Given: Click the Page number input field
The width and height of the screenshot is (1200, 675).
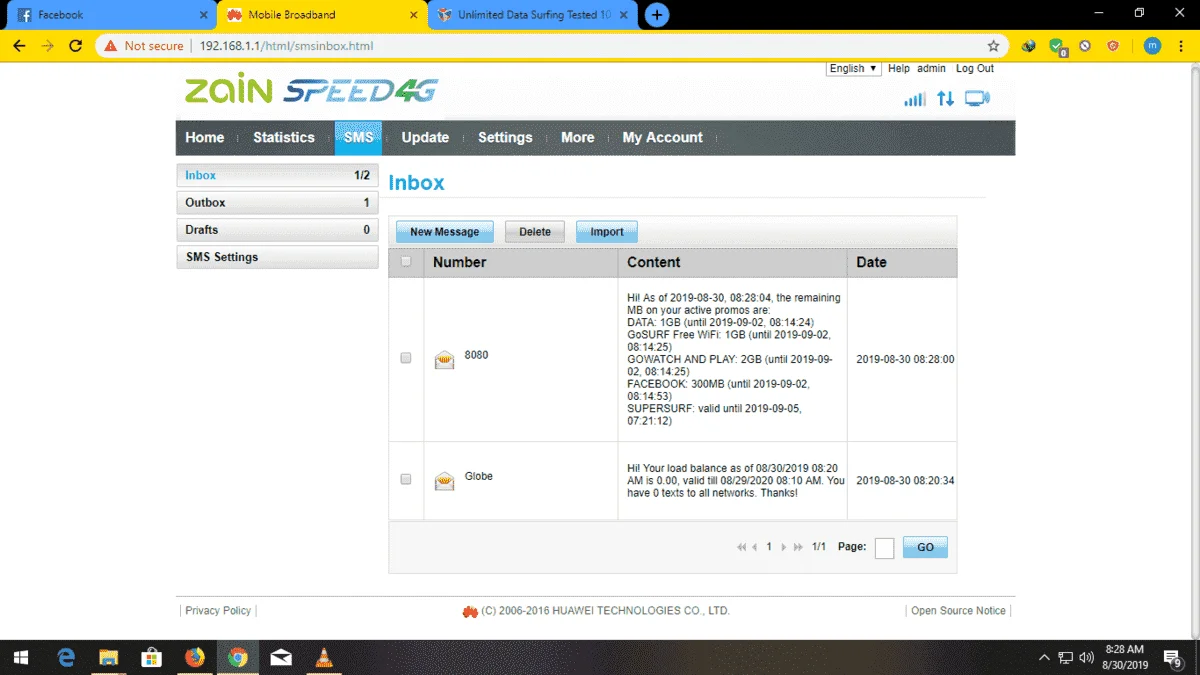Looking at the screenshot, I should (884, 548).
